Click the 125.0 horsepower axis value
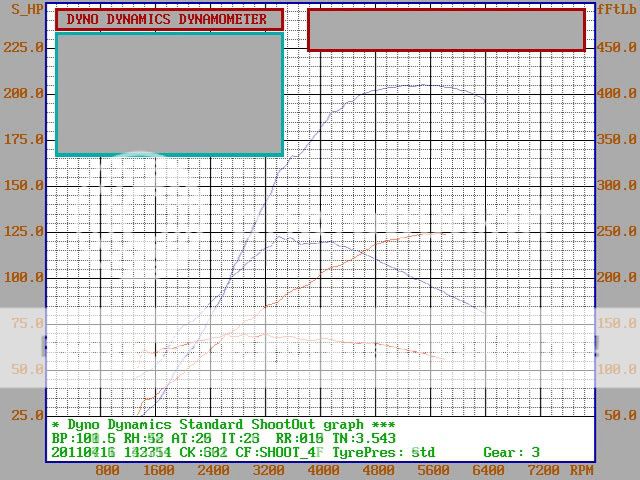 (x=23, y=232)
